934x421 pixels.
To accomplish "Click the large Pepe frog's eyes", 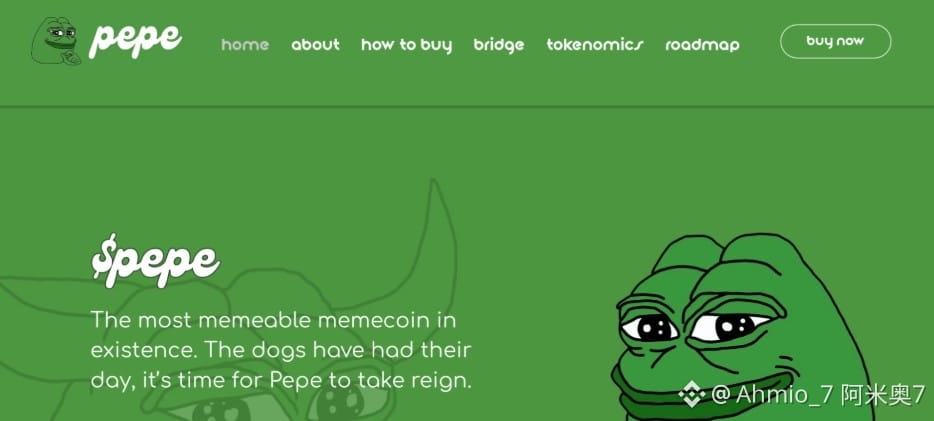I will (695, 326).
